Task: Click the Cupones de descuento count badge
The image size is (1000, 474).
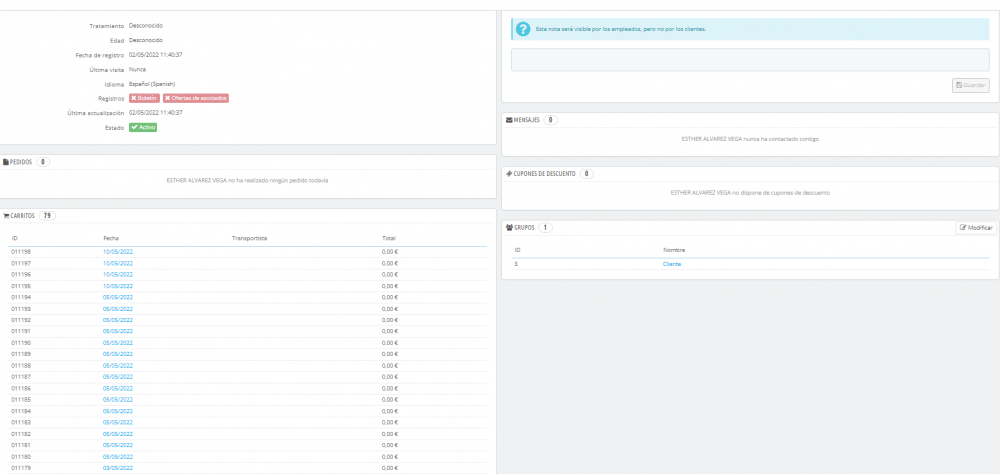Action: (586, 174)
